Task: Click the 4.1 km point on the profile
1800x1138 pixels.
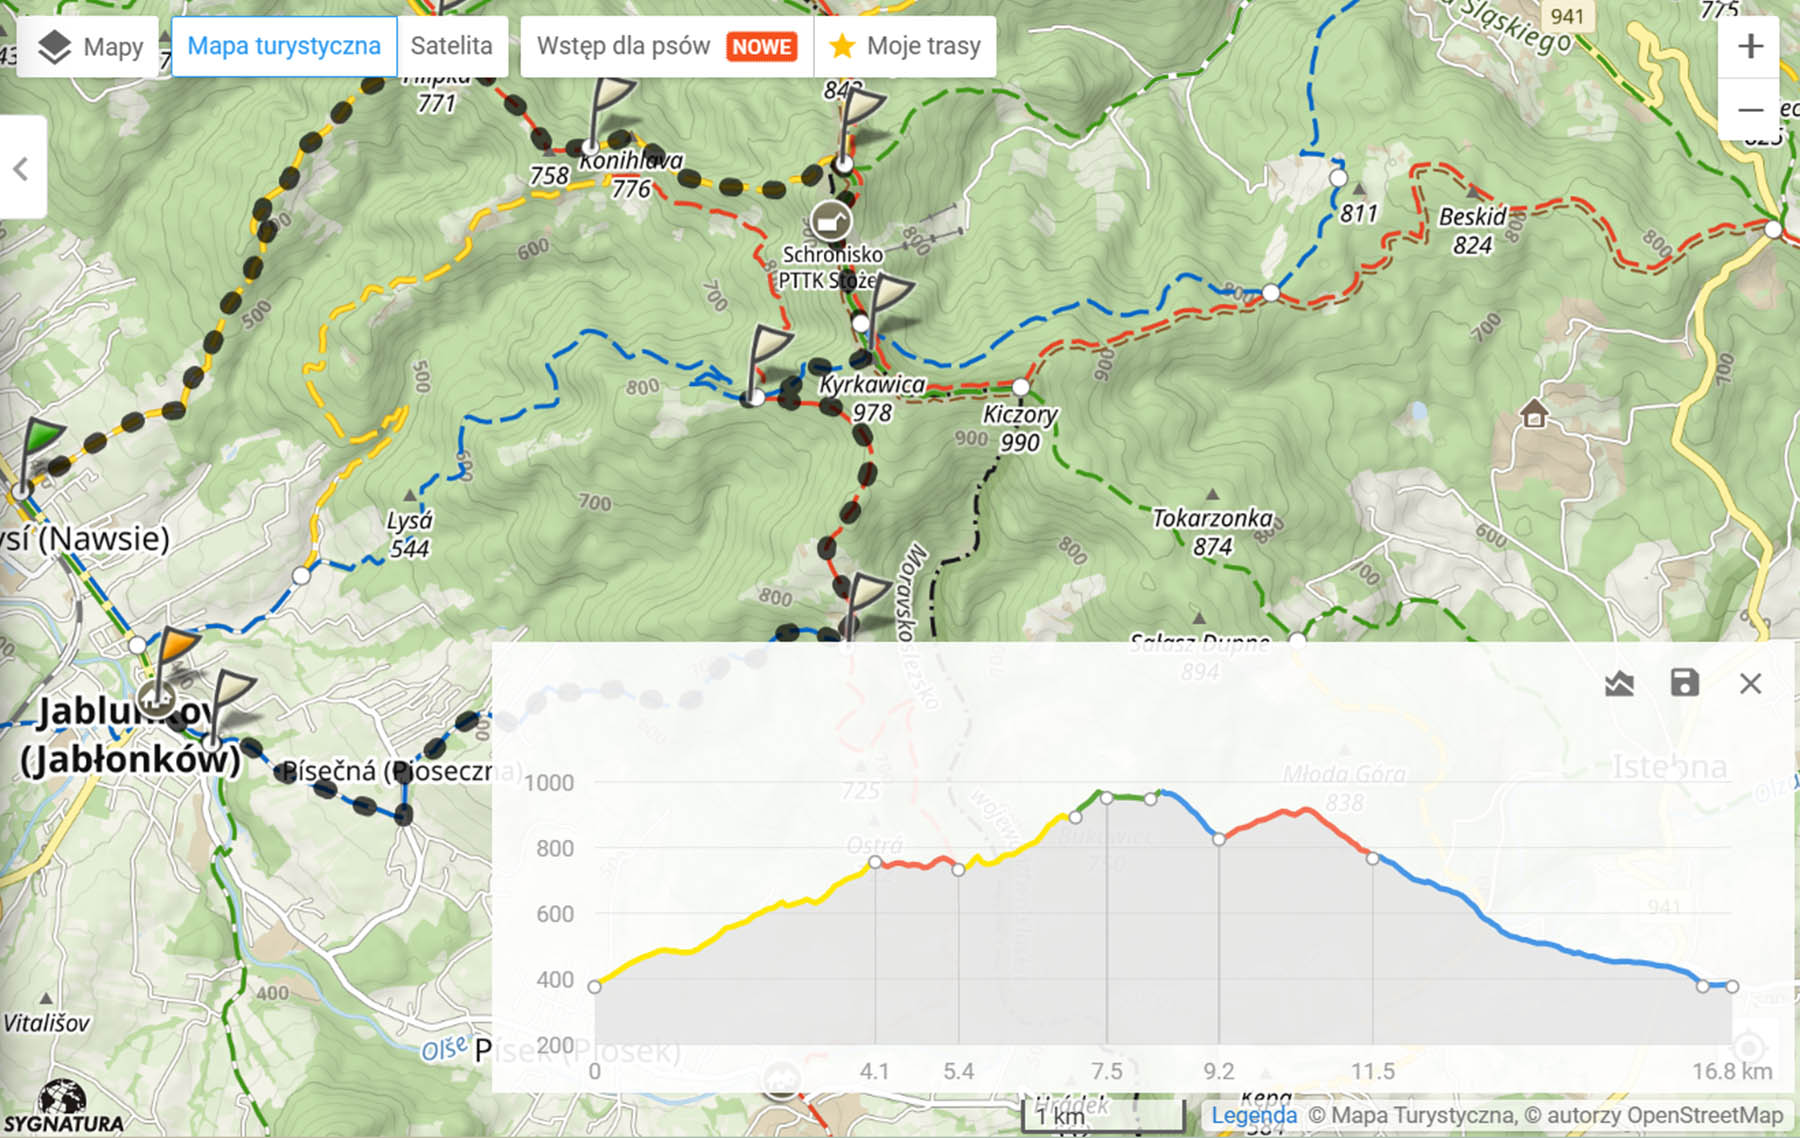Action: (875, 862)
